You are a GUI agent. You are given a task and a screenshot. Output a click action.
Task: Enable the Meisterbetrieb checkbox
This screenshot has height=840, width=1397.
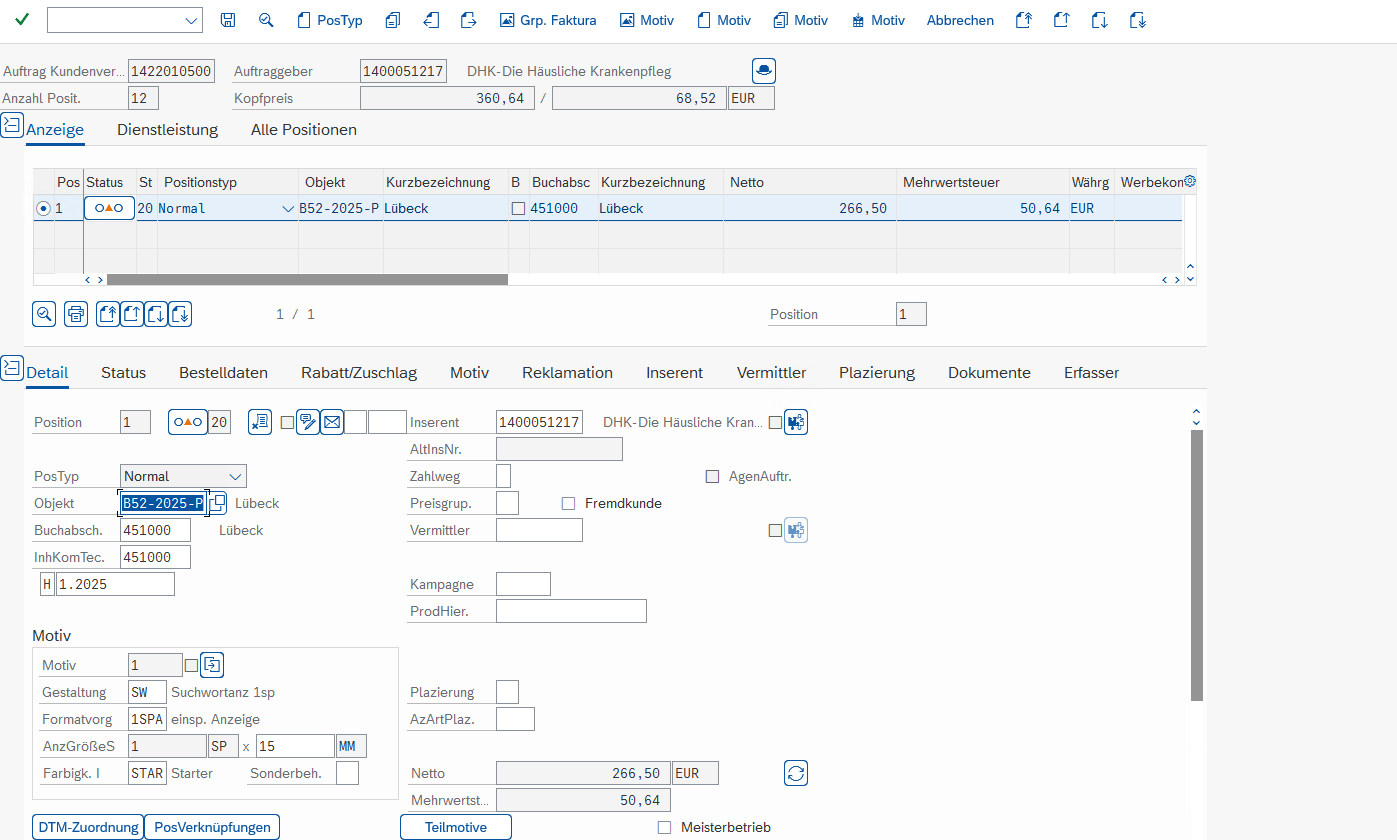click(664, 827)
